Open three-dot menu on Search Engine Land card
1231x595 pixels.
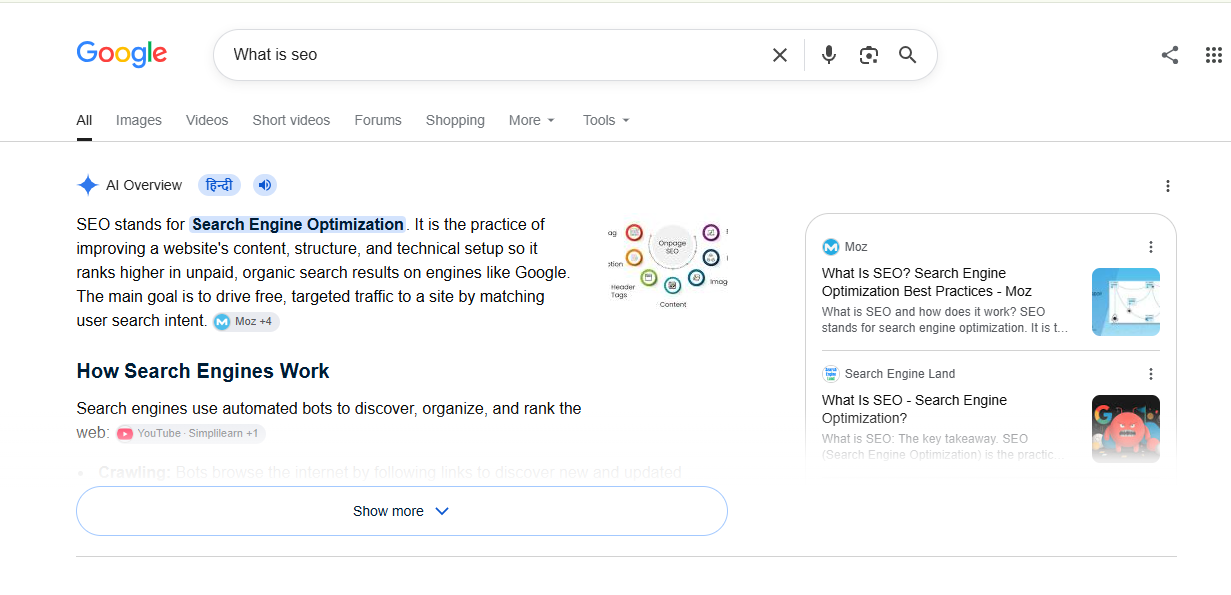pyautogui.click(x=1150, y=374)
